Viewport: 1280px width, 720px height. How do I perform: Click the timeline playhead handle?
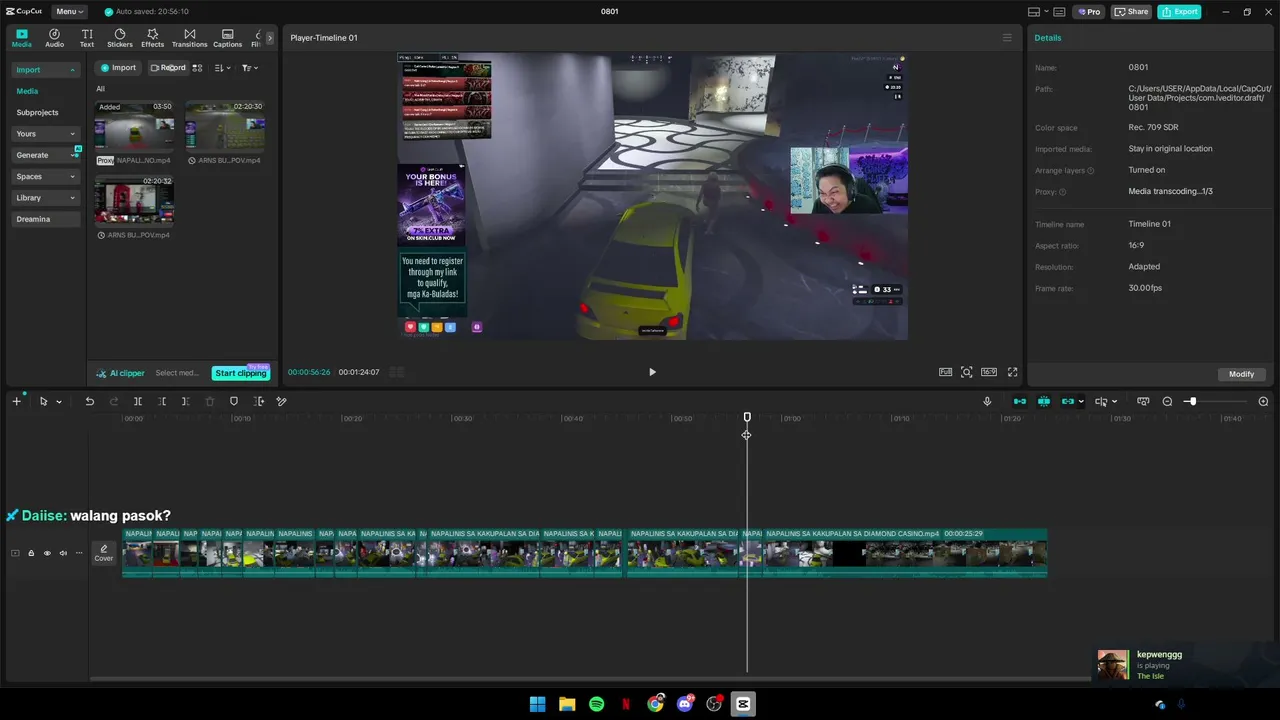click(x=747, y=417)
